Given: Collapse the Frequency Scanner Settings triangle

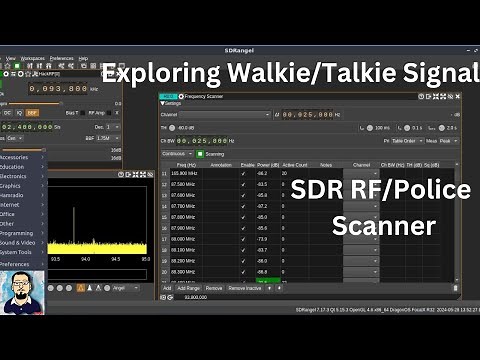Looking at the screenshot, I should [x=163, y=103].
